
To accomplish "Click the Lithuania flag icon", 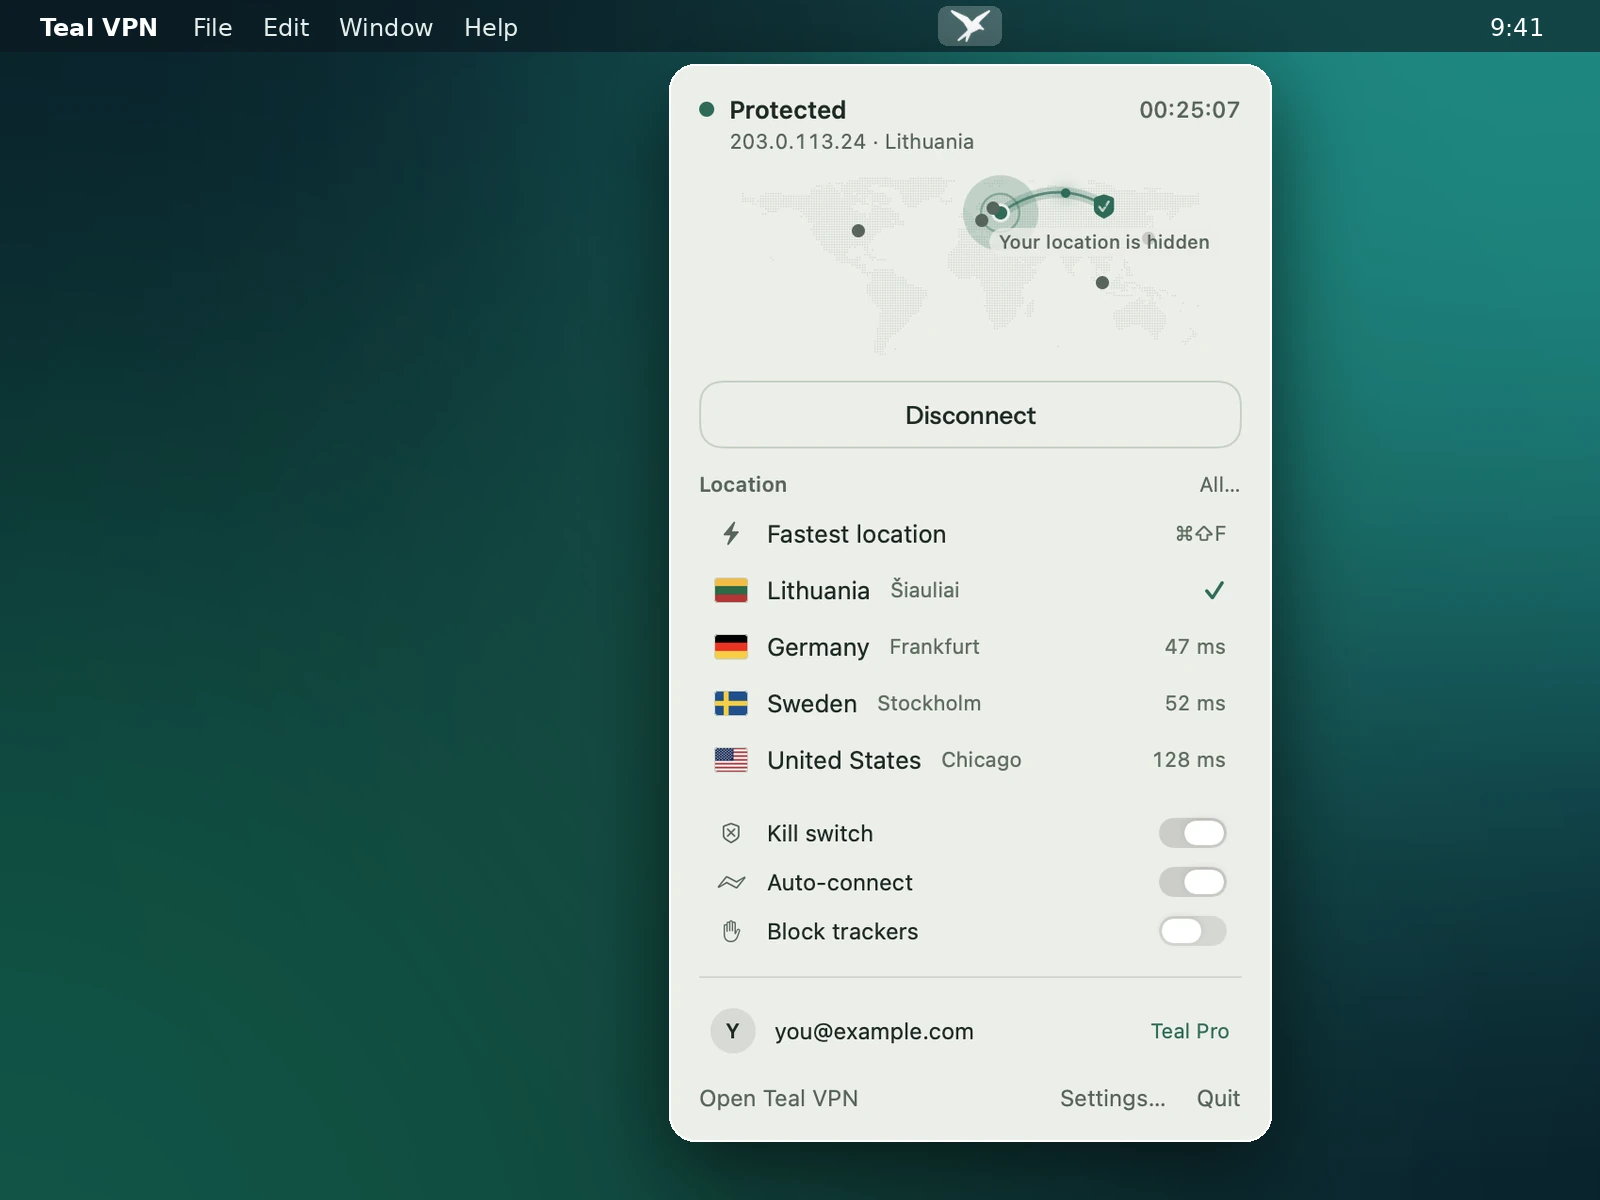I will [x=731, y=591].
